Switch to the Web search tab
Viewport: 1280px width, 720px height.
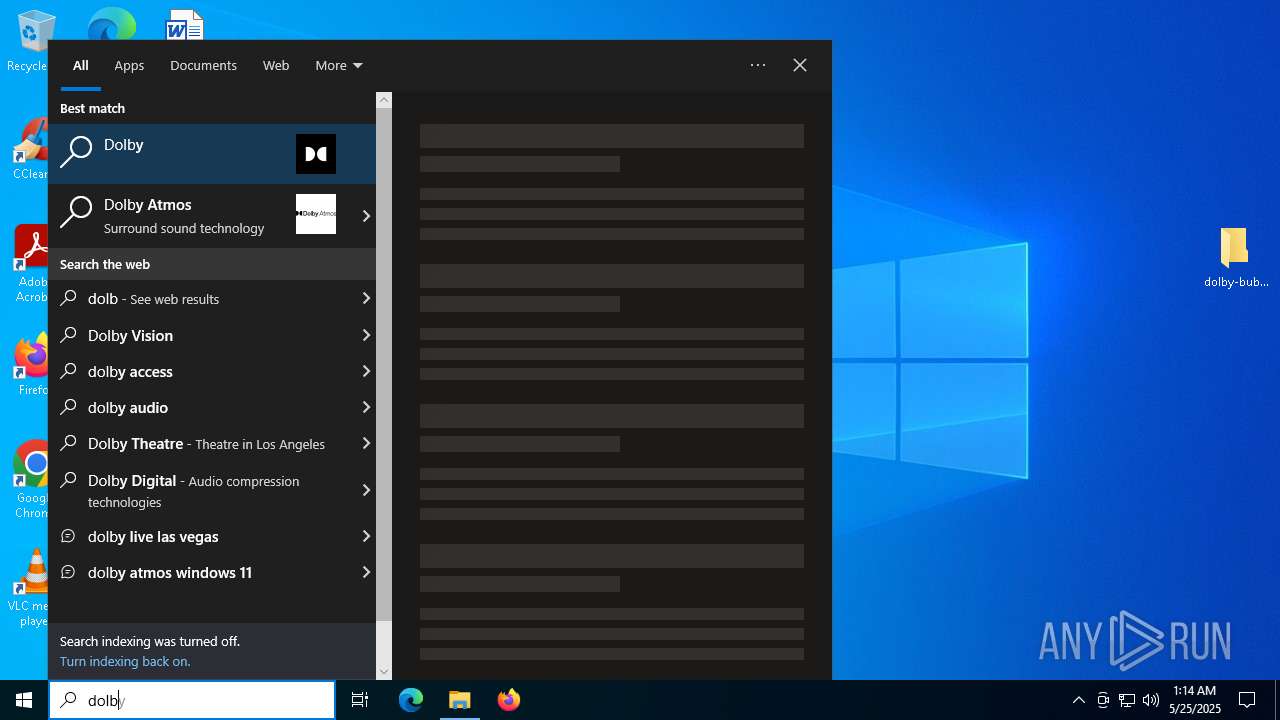tap(276, 65)
